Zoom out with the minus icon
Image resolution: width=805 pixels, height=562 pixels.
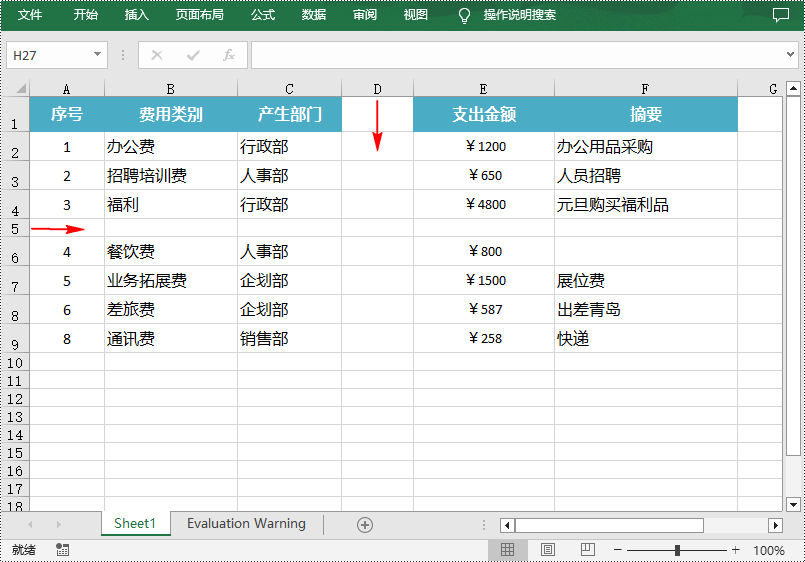point(618,550)
